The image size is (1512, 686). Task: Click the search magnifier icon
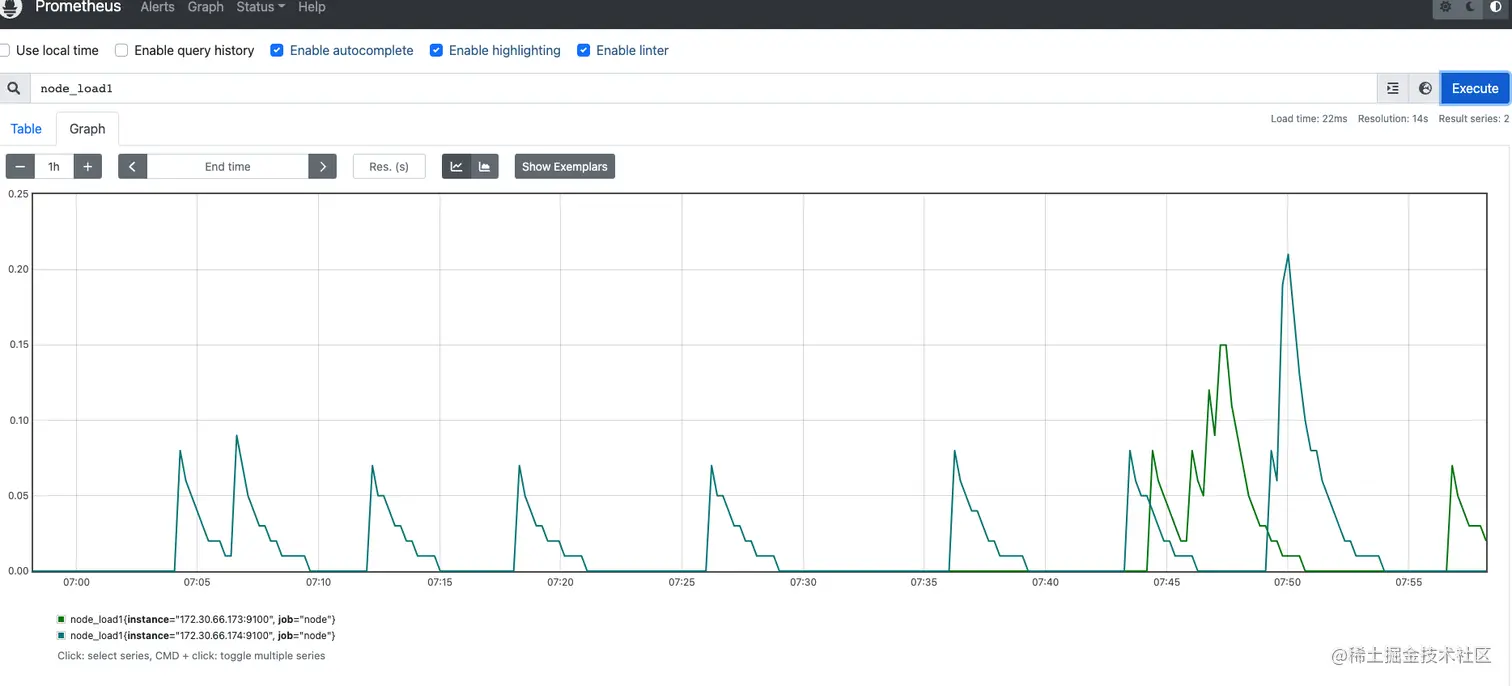14,88
